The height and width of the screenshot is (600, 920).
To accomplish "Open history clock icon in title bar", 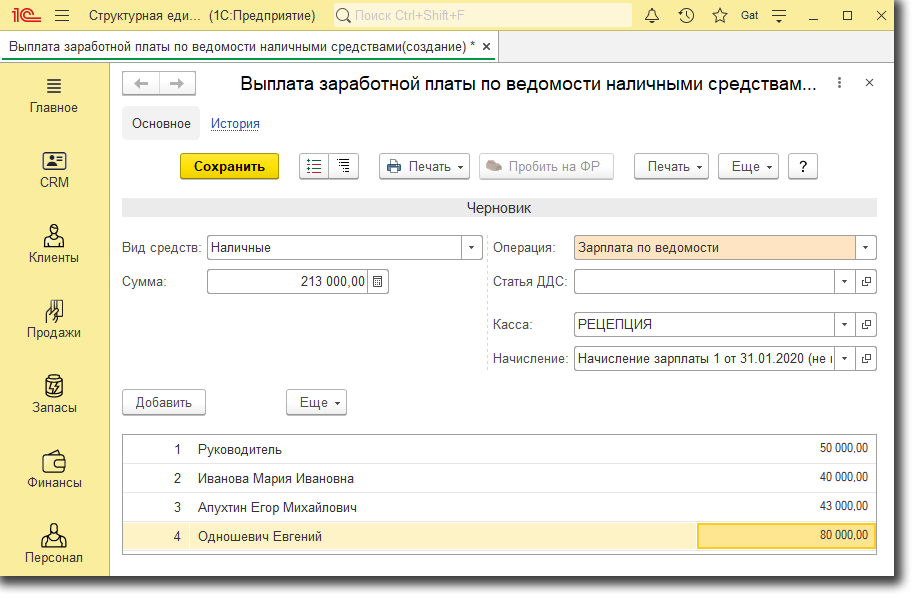I will tap(686, 16).
